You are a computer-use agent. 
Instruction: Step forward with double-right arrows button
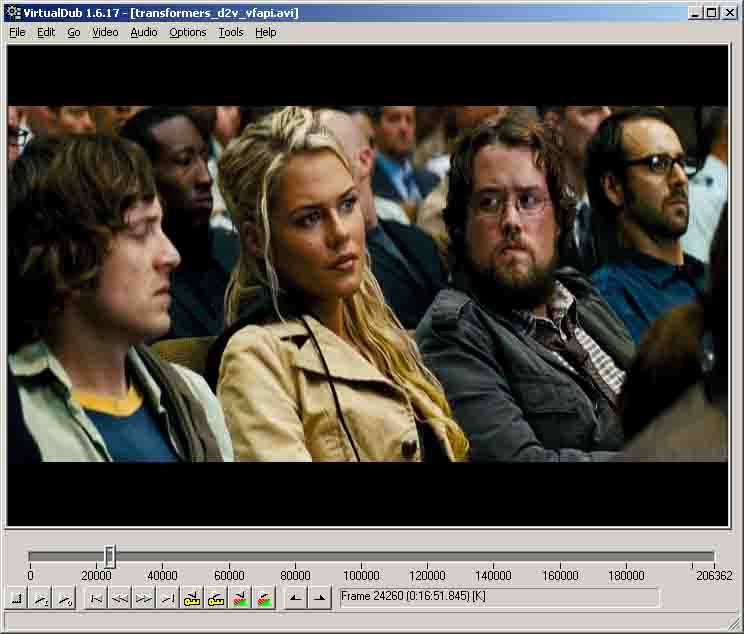click(144, 598)
